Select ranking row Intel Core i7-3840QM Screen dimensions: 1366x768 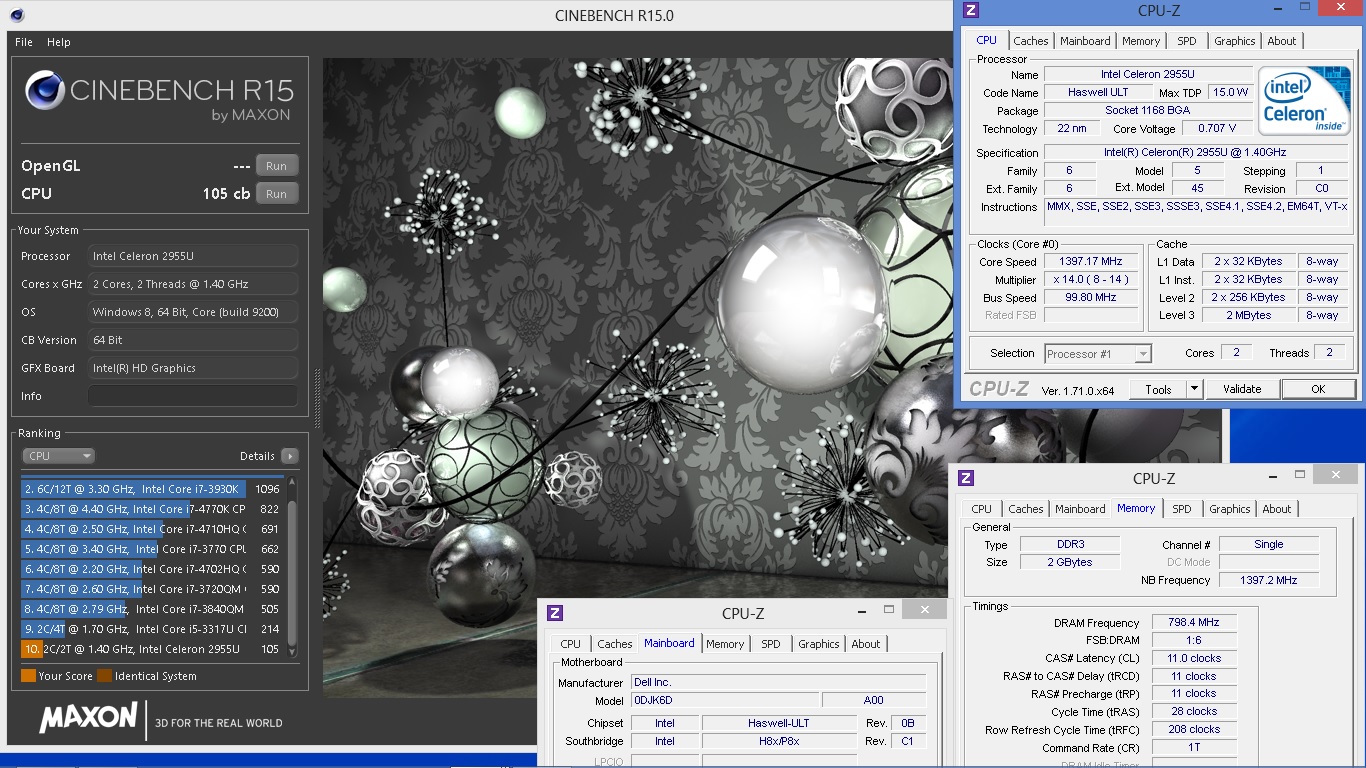[153, 609]
